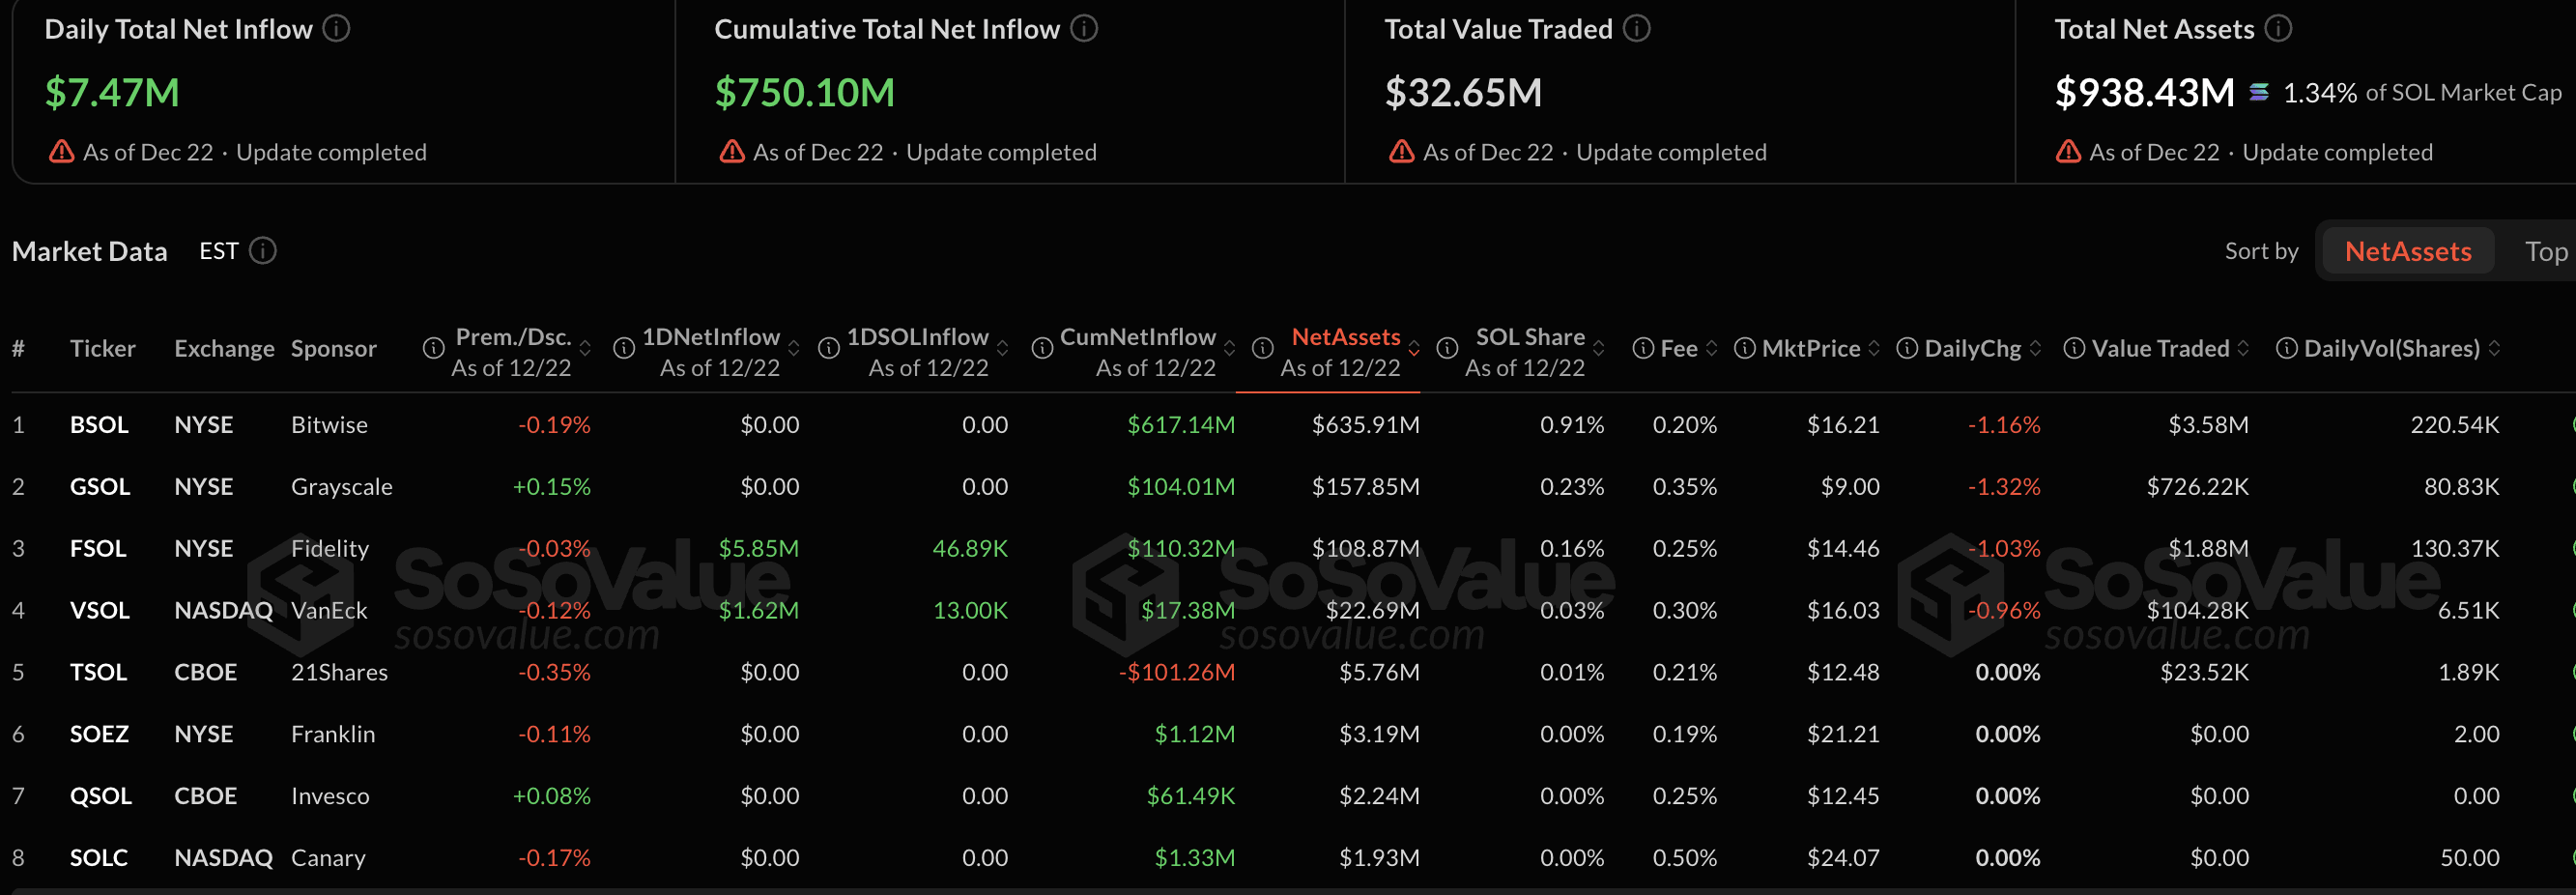
Task: Click the $938.43M total net assets figure
Action: 2144,93
